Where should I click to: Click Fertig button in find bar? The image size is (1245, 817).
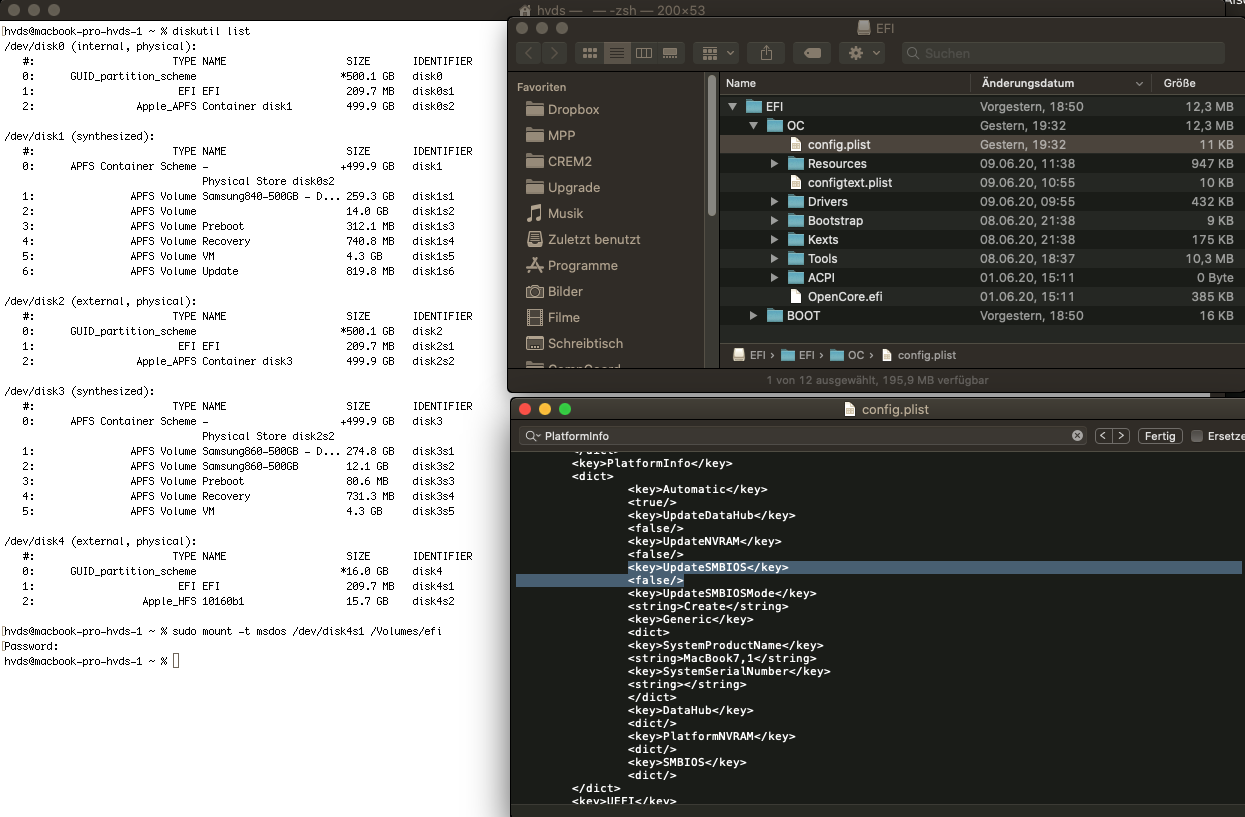pyautogui.click(x=1160, y=436)
